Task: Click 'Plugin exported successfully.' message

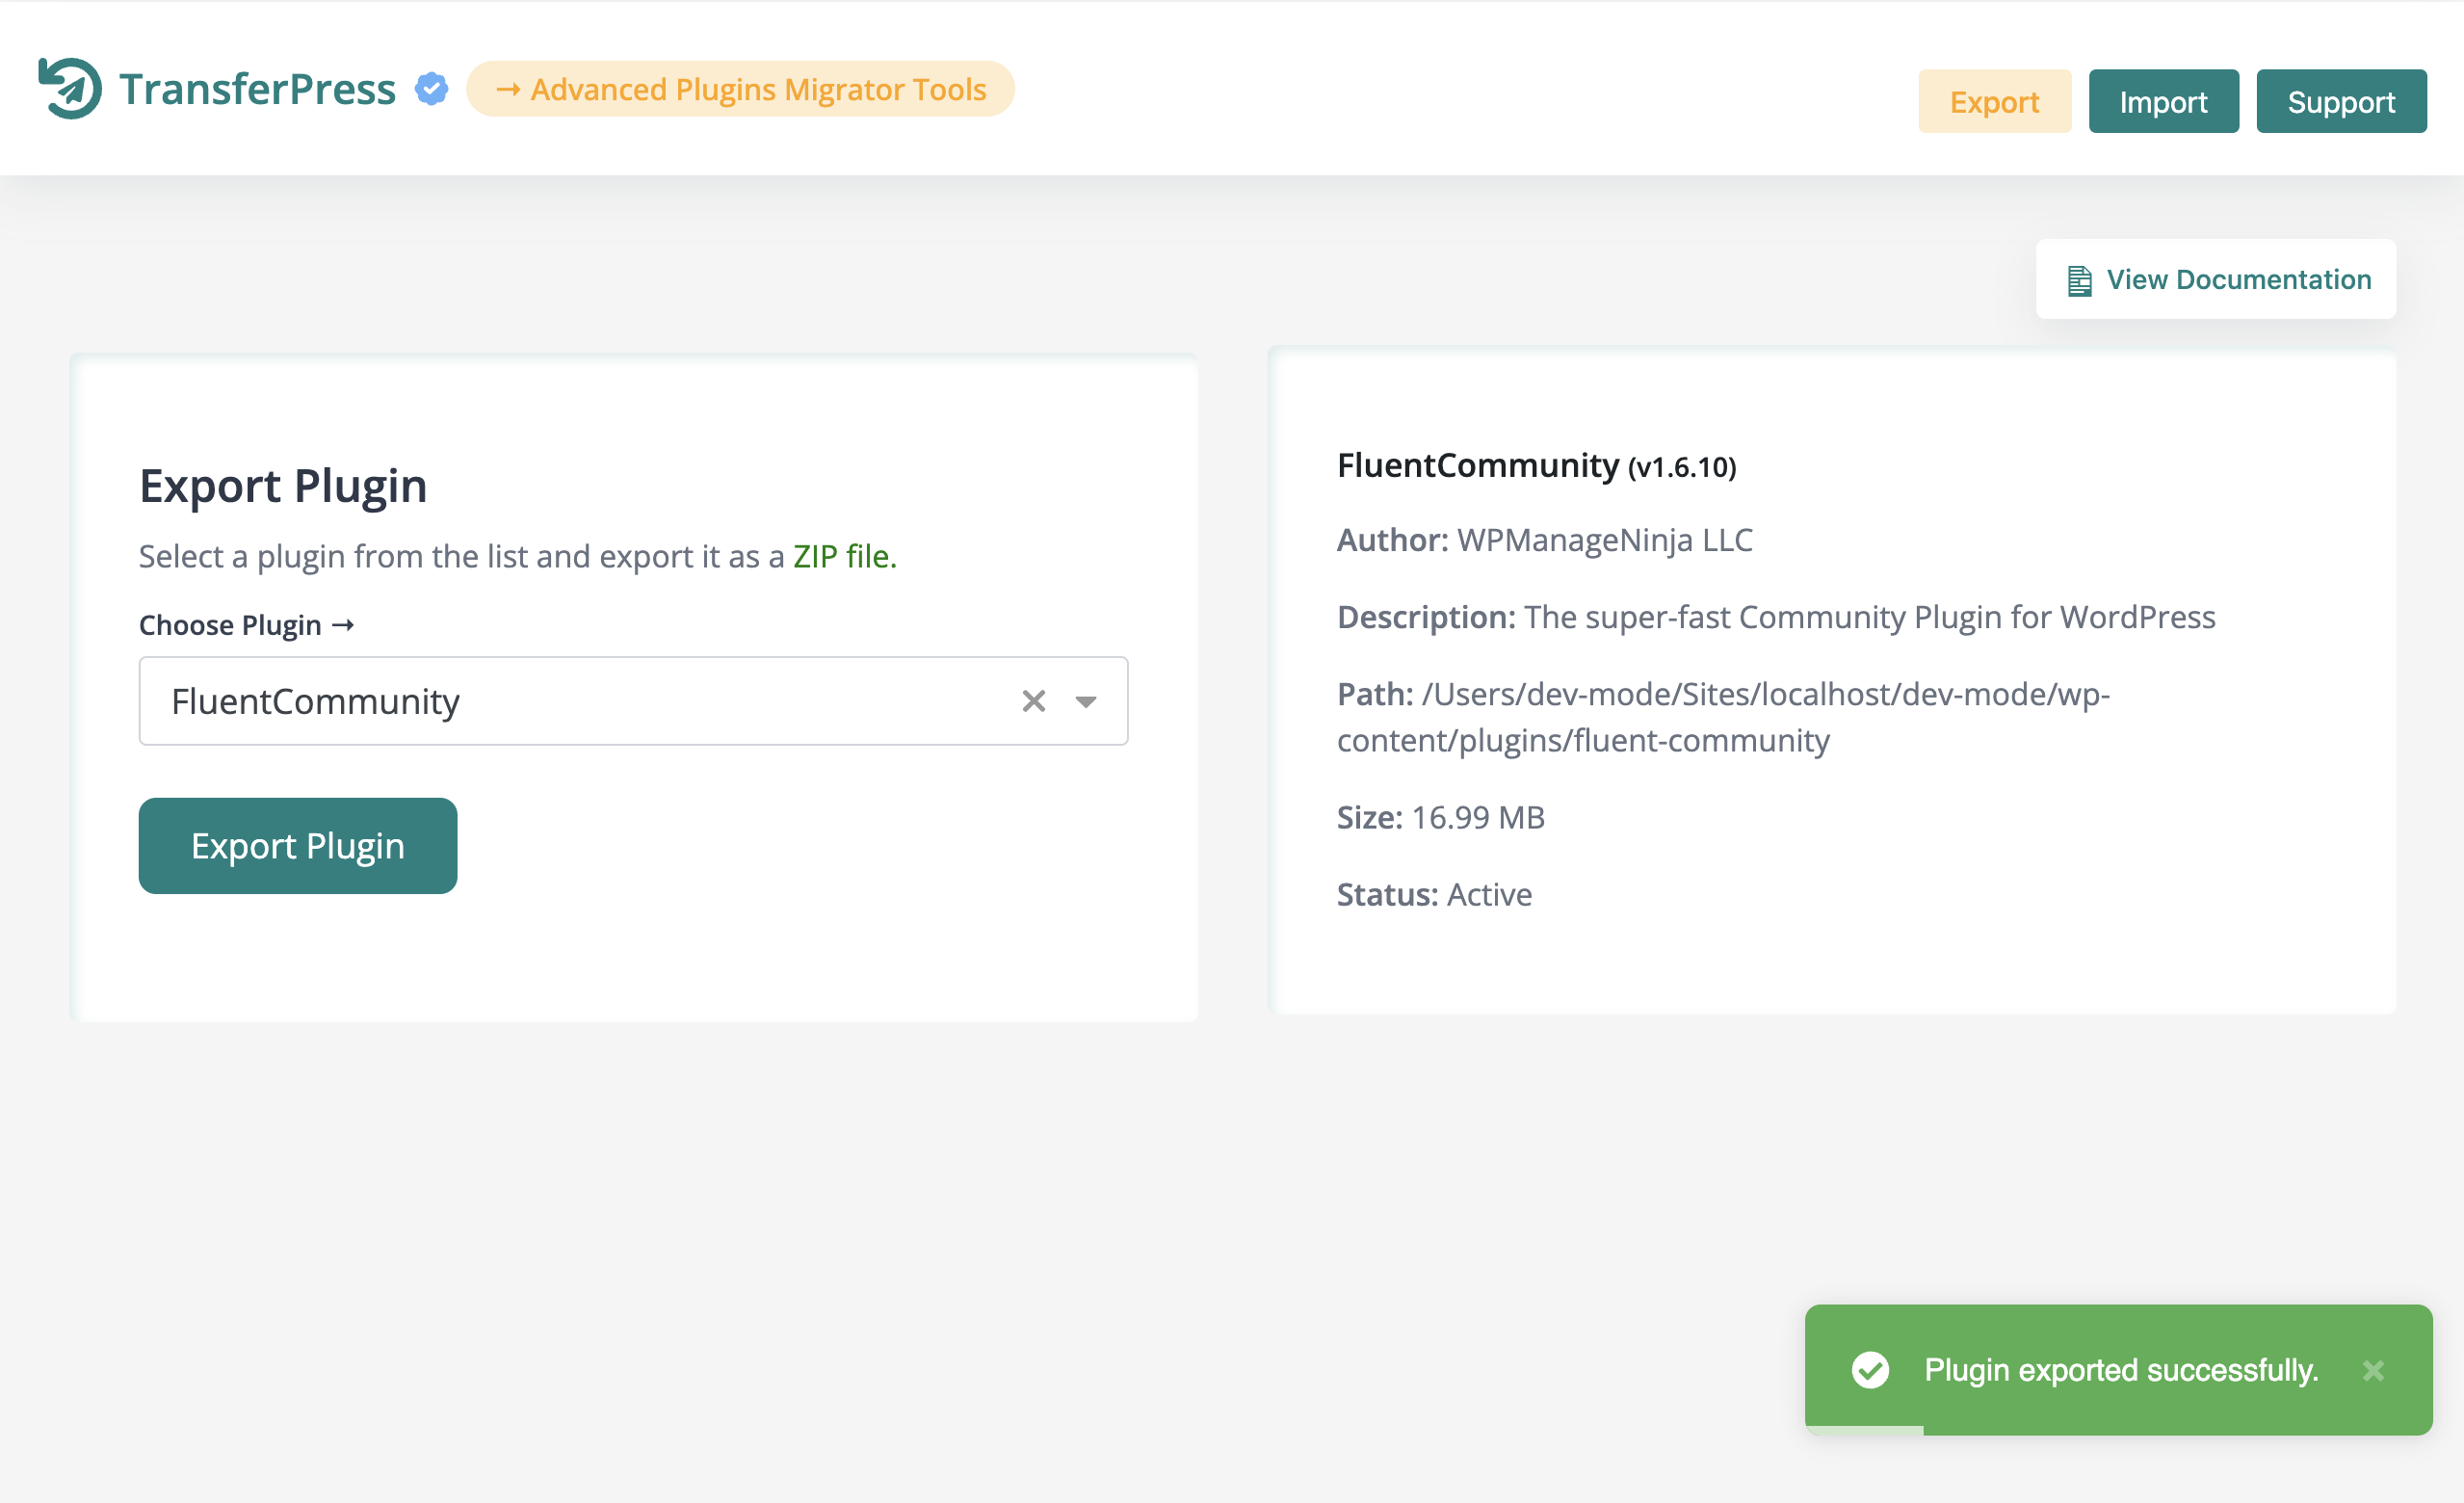Action: point(2121,1370)
